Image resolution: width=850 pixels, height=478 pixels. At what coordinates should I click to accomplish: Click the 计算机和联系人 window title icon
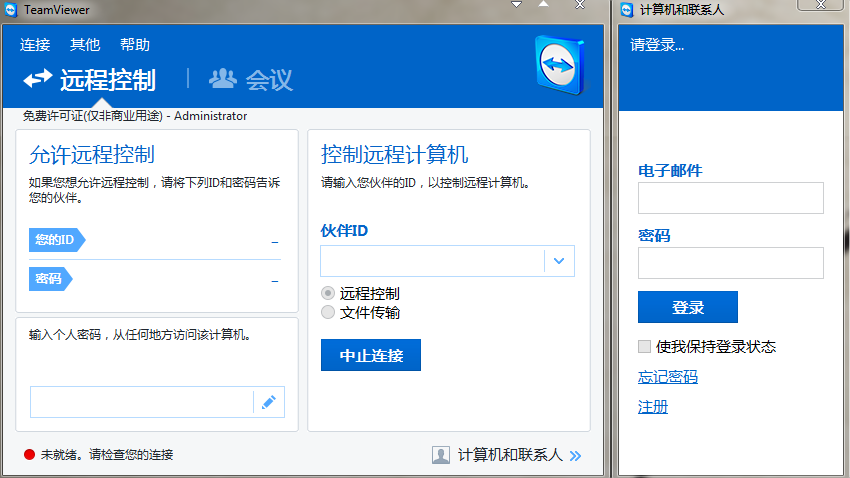(x=627, y=10)
